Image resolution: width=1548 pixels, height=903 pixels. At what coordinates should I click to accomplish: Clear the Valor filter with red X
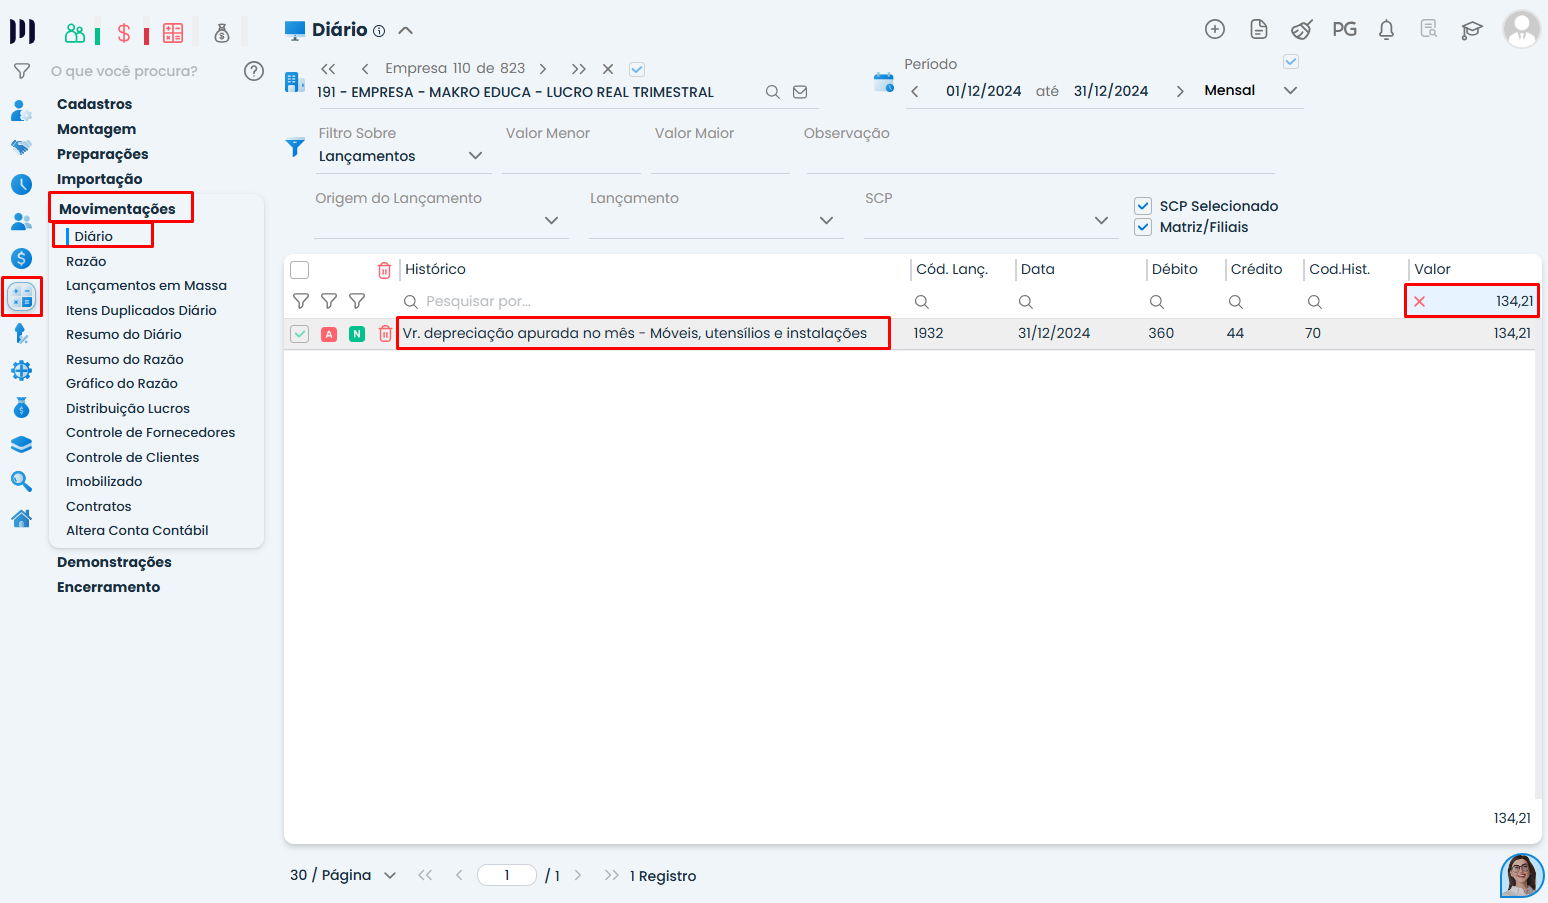click(x=1419, y=301)
